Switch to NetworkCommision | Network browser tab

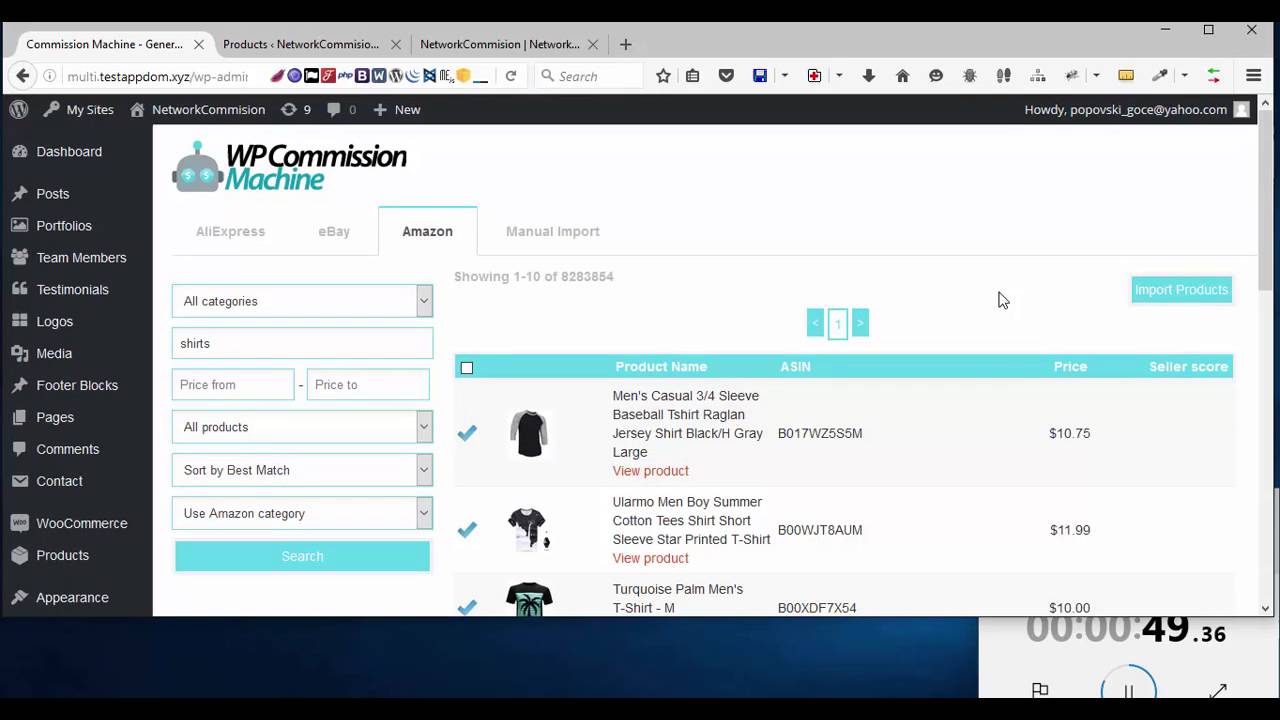click(499, 44)
